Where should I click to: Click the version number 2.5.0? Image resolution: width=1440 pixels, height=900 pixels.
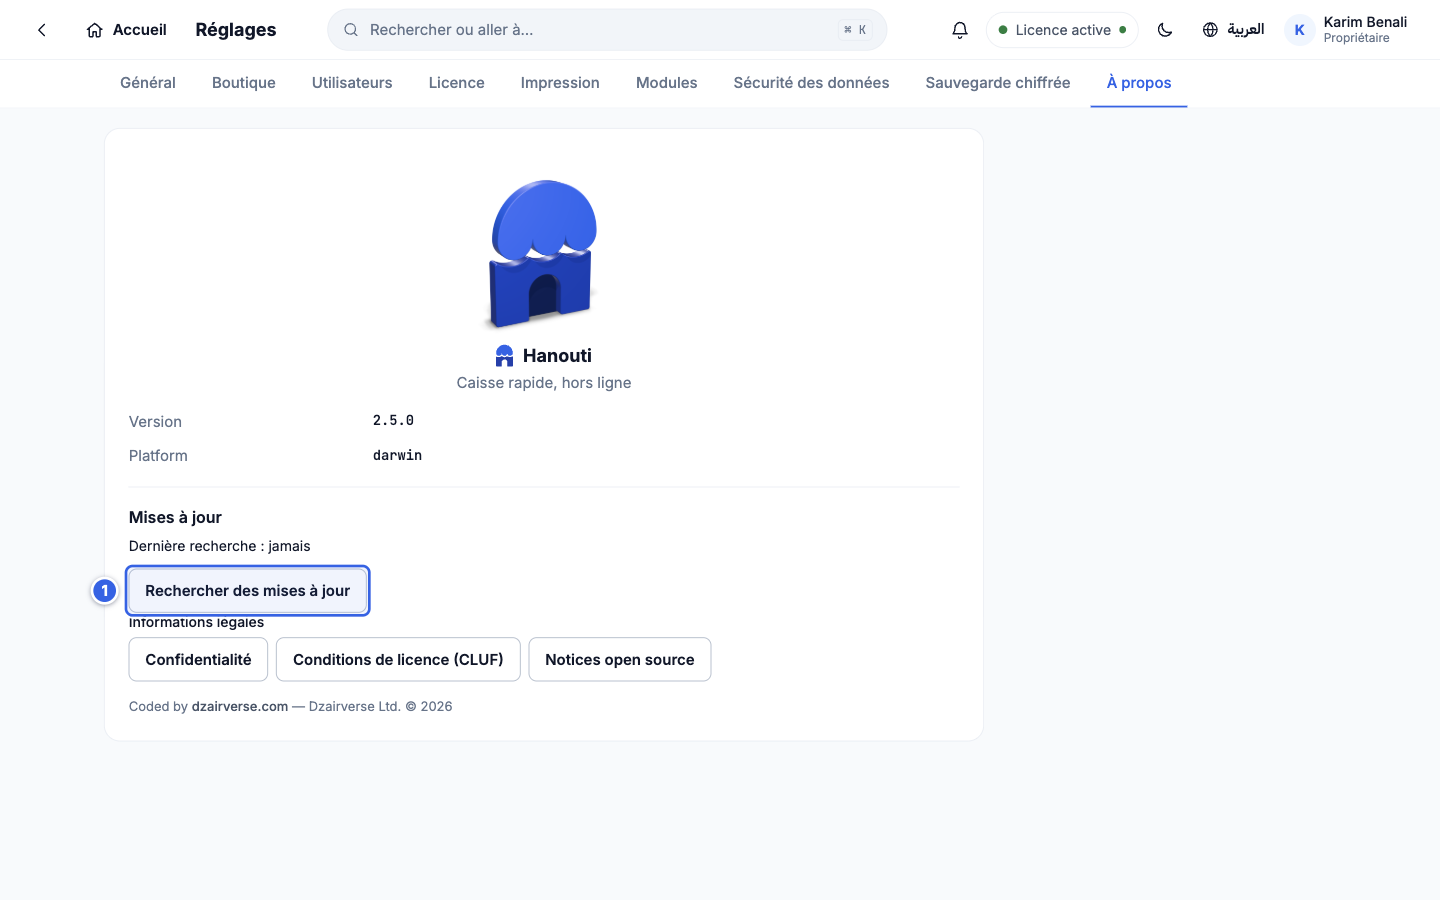(x=393, y=421)
